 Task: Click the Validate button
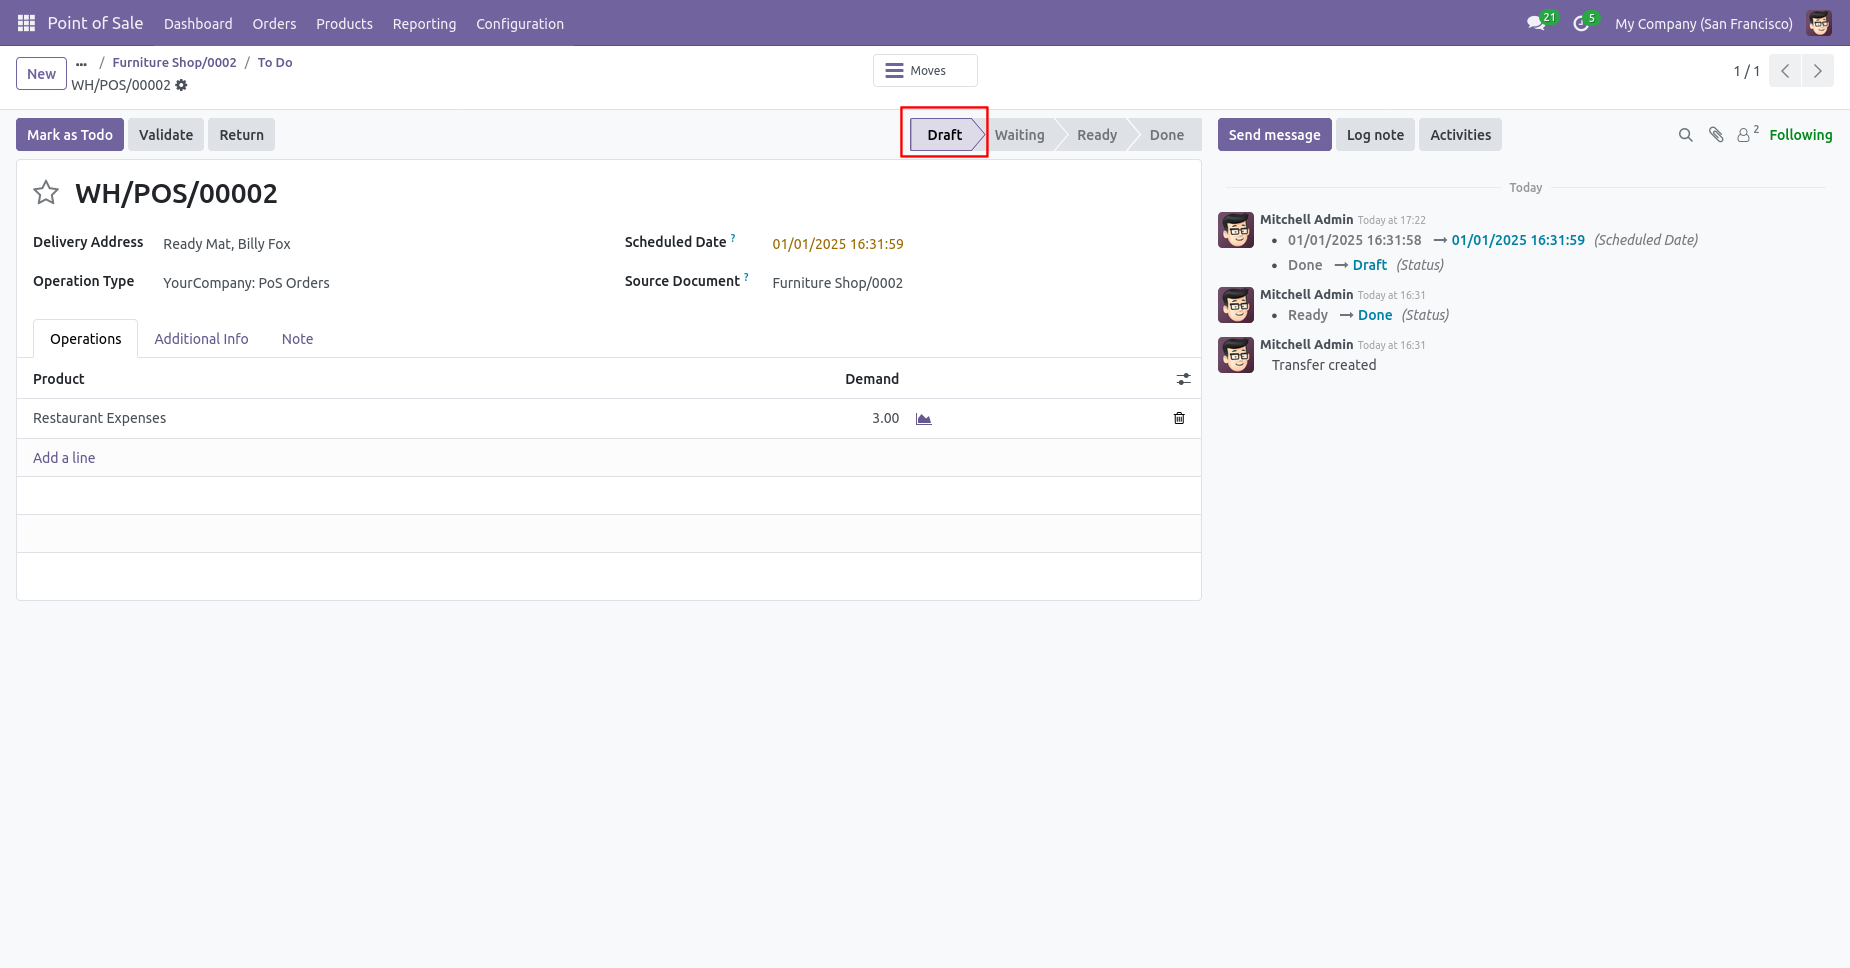[x=166, y=135]
